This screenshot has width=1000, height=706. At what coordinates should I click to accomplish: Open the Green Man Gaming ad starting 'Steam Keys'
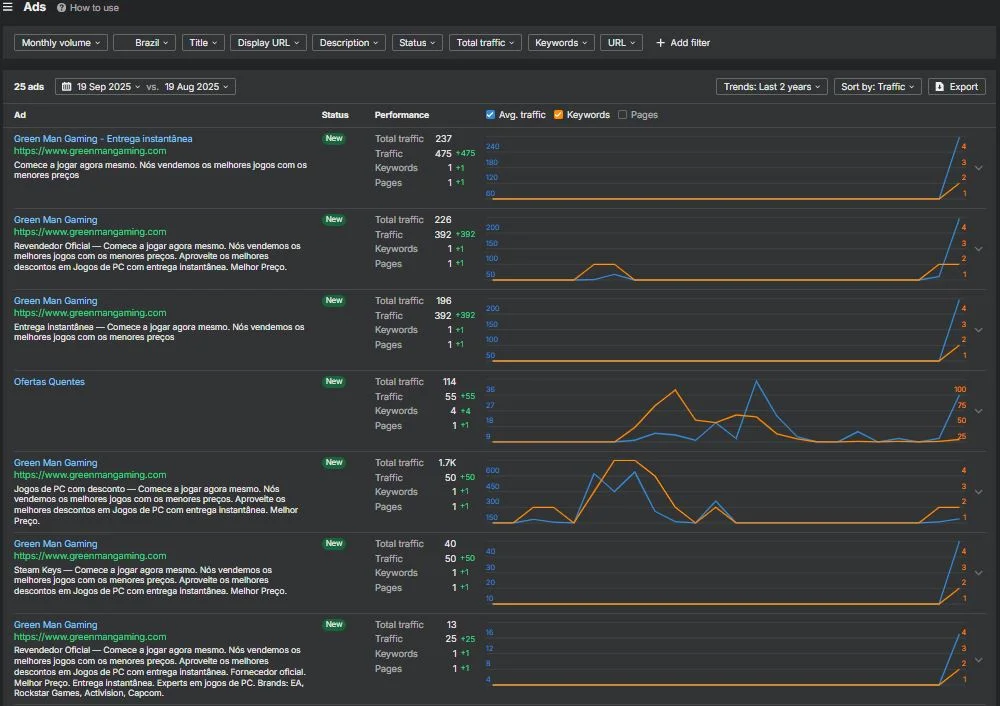tap(55, 543)
